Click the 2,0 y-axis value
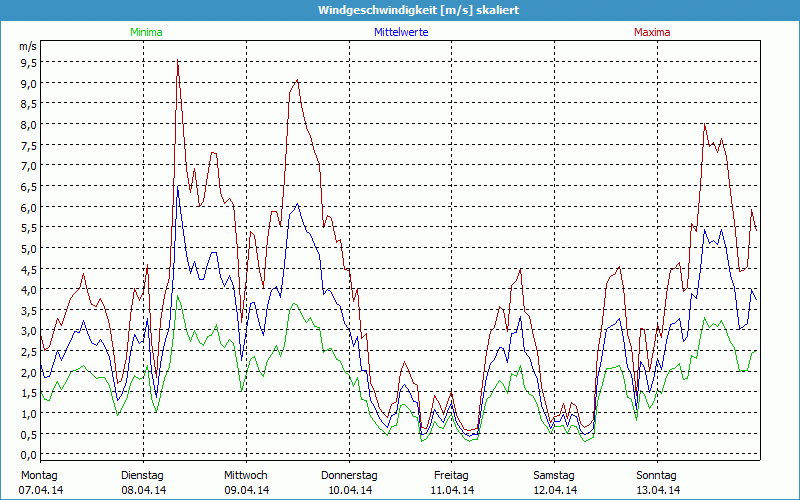The image size is (800, 500). (x=28, y=372)
